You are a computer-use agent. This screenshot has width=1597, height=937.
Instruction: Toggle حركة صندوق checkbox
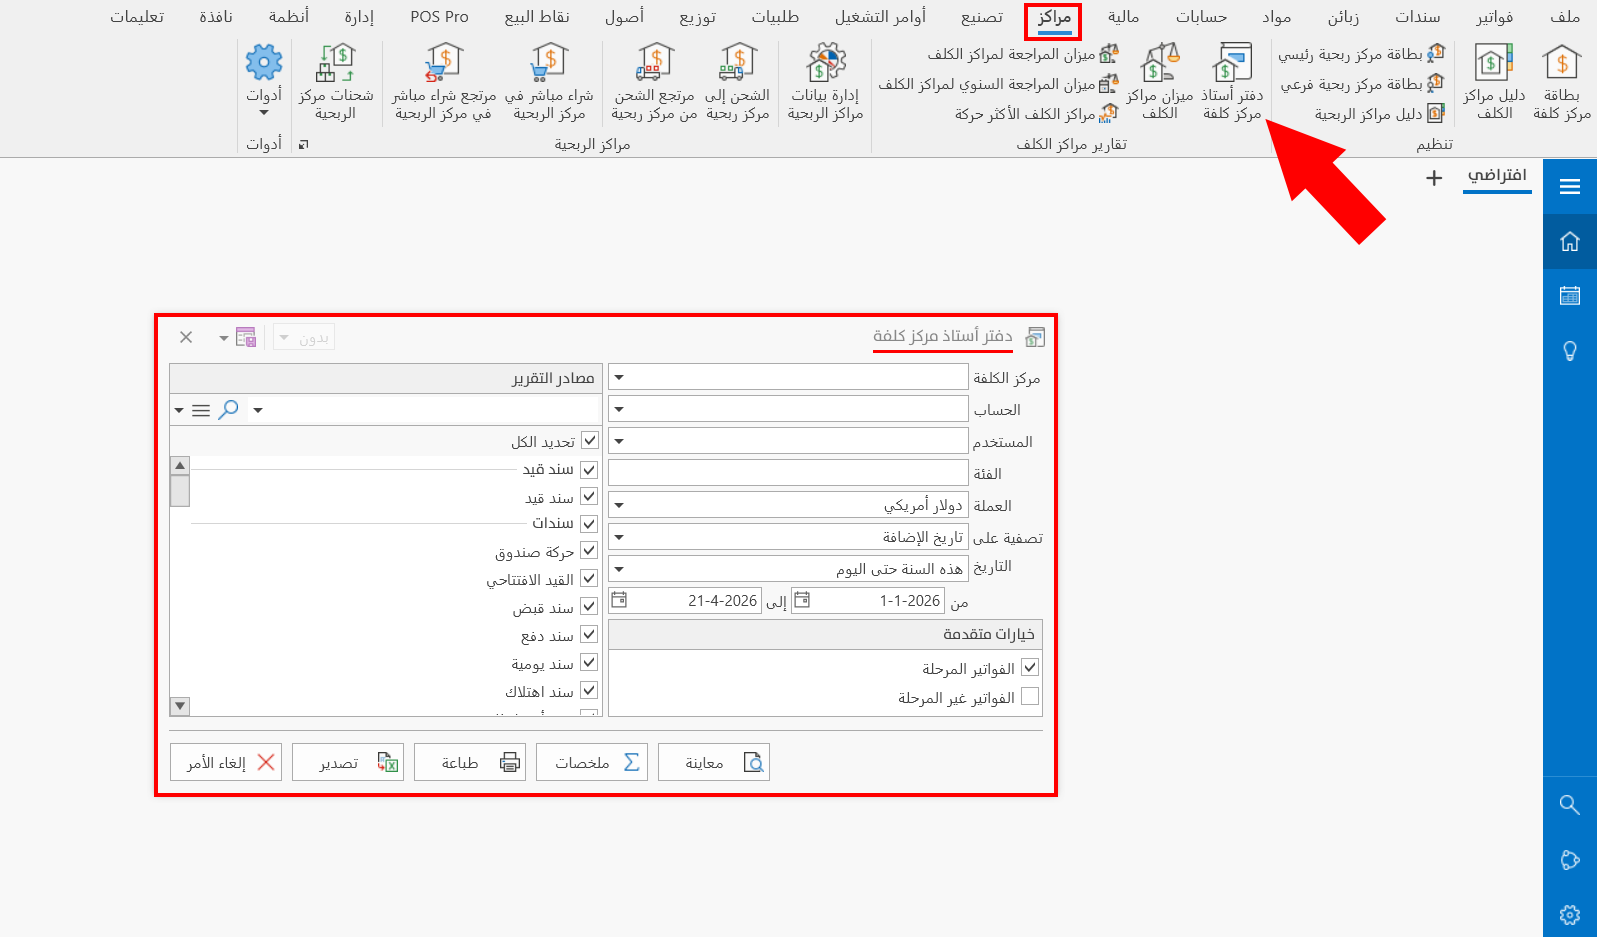[x=589, y=550]
